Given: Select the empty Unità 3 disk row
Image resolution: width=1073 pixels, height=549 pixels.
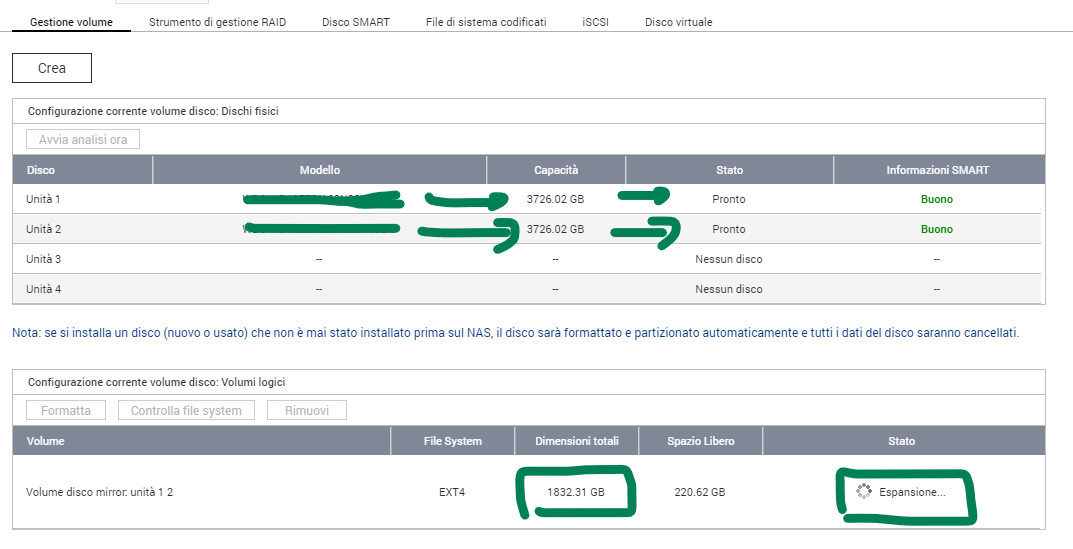Looking at the screenshot, I should point(43,259).
